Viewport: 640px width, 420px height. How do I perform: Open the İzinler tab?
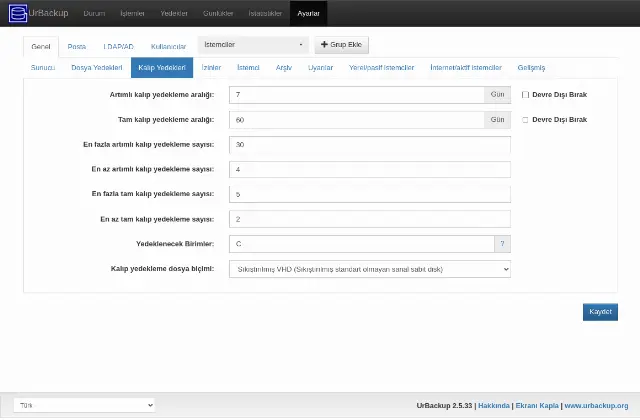pos(211,68)
